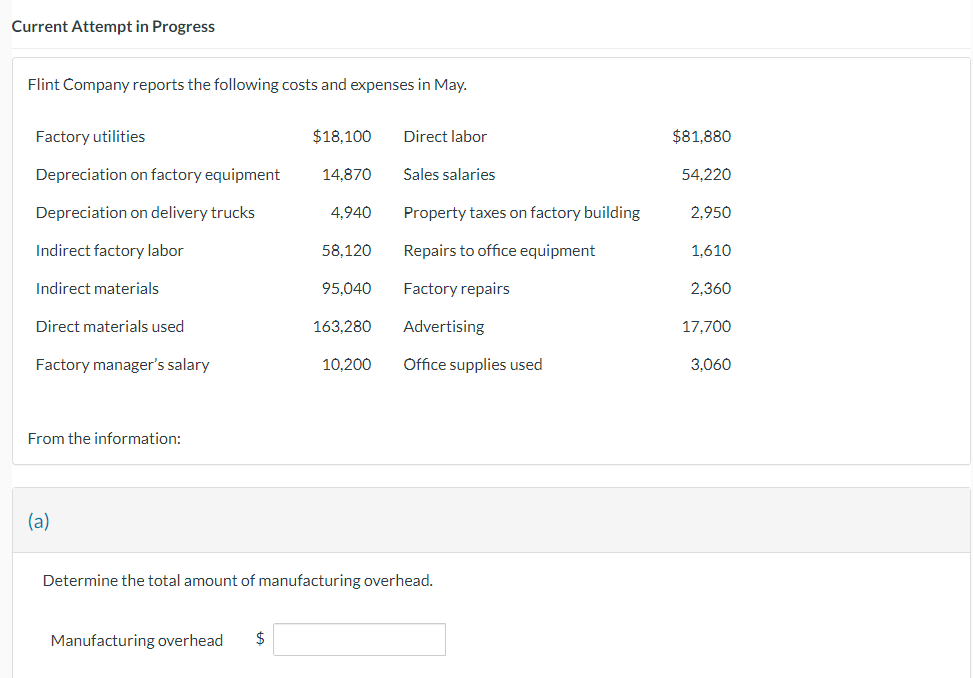Screen dimensions: 973x678
Task: Click the $18,100 factory utilities amount
Action: [342, 137]
